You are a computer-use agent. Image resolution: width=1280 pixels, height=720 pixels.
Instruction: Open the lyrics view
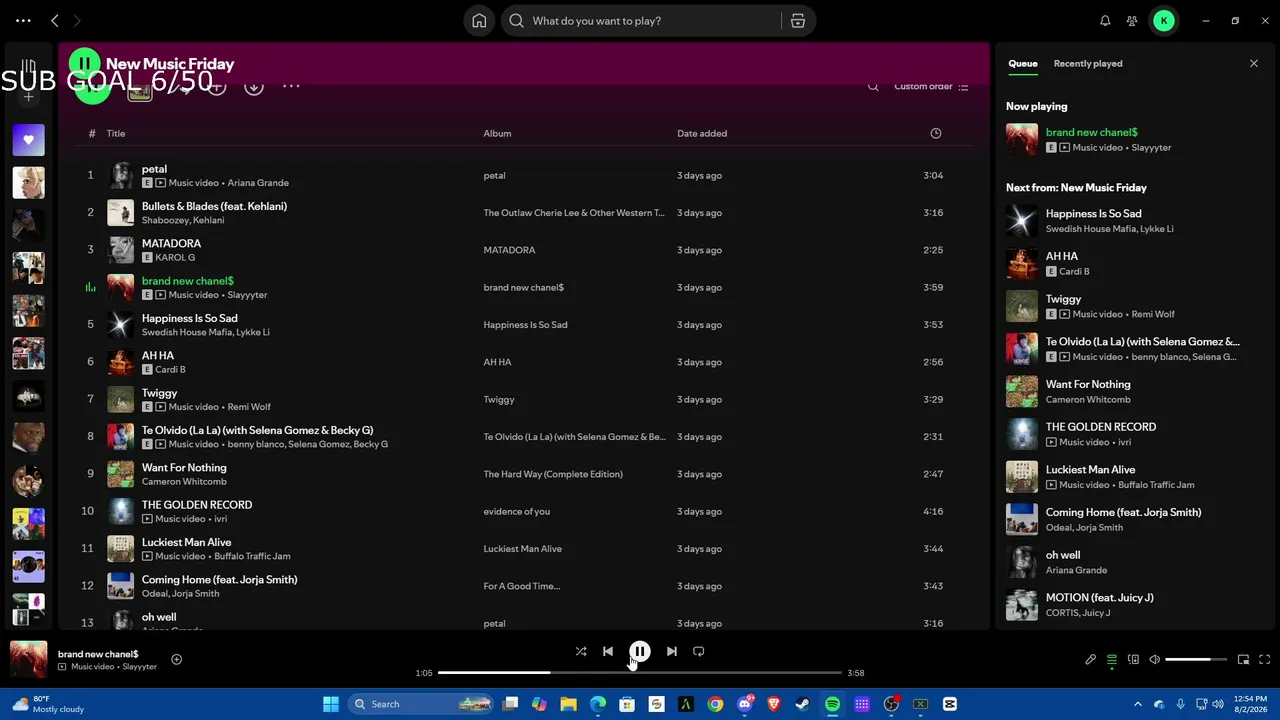1091,660
